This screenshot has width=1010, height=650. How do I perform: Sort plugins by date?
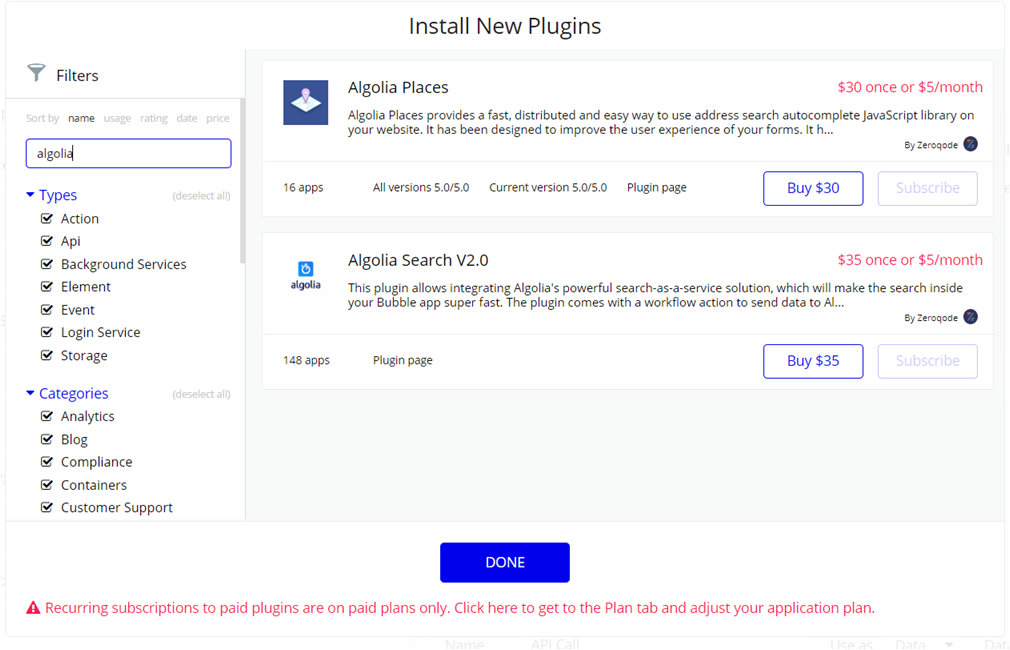(x=187, y=119)
